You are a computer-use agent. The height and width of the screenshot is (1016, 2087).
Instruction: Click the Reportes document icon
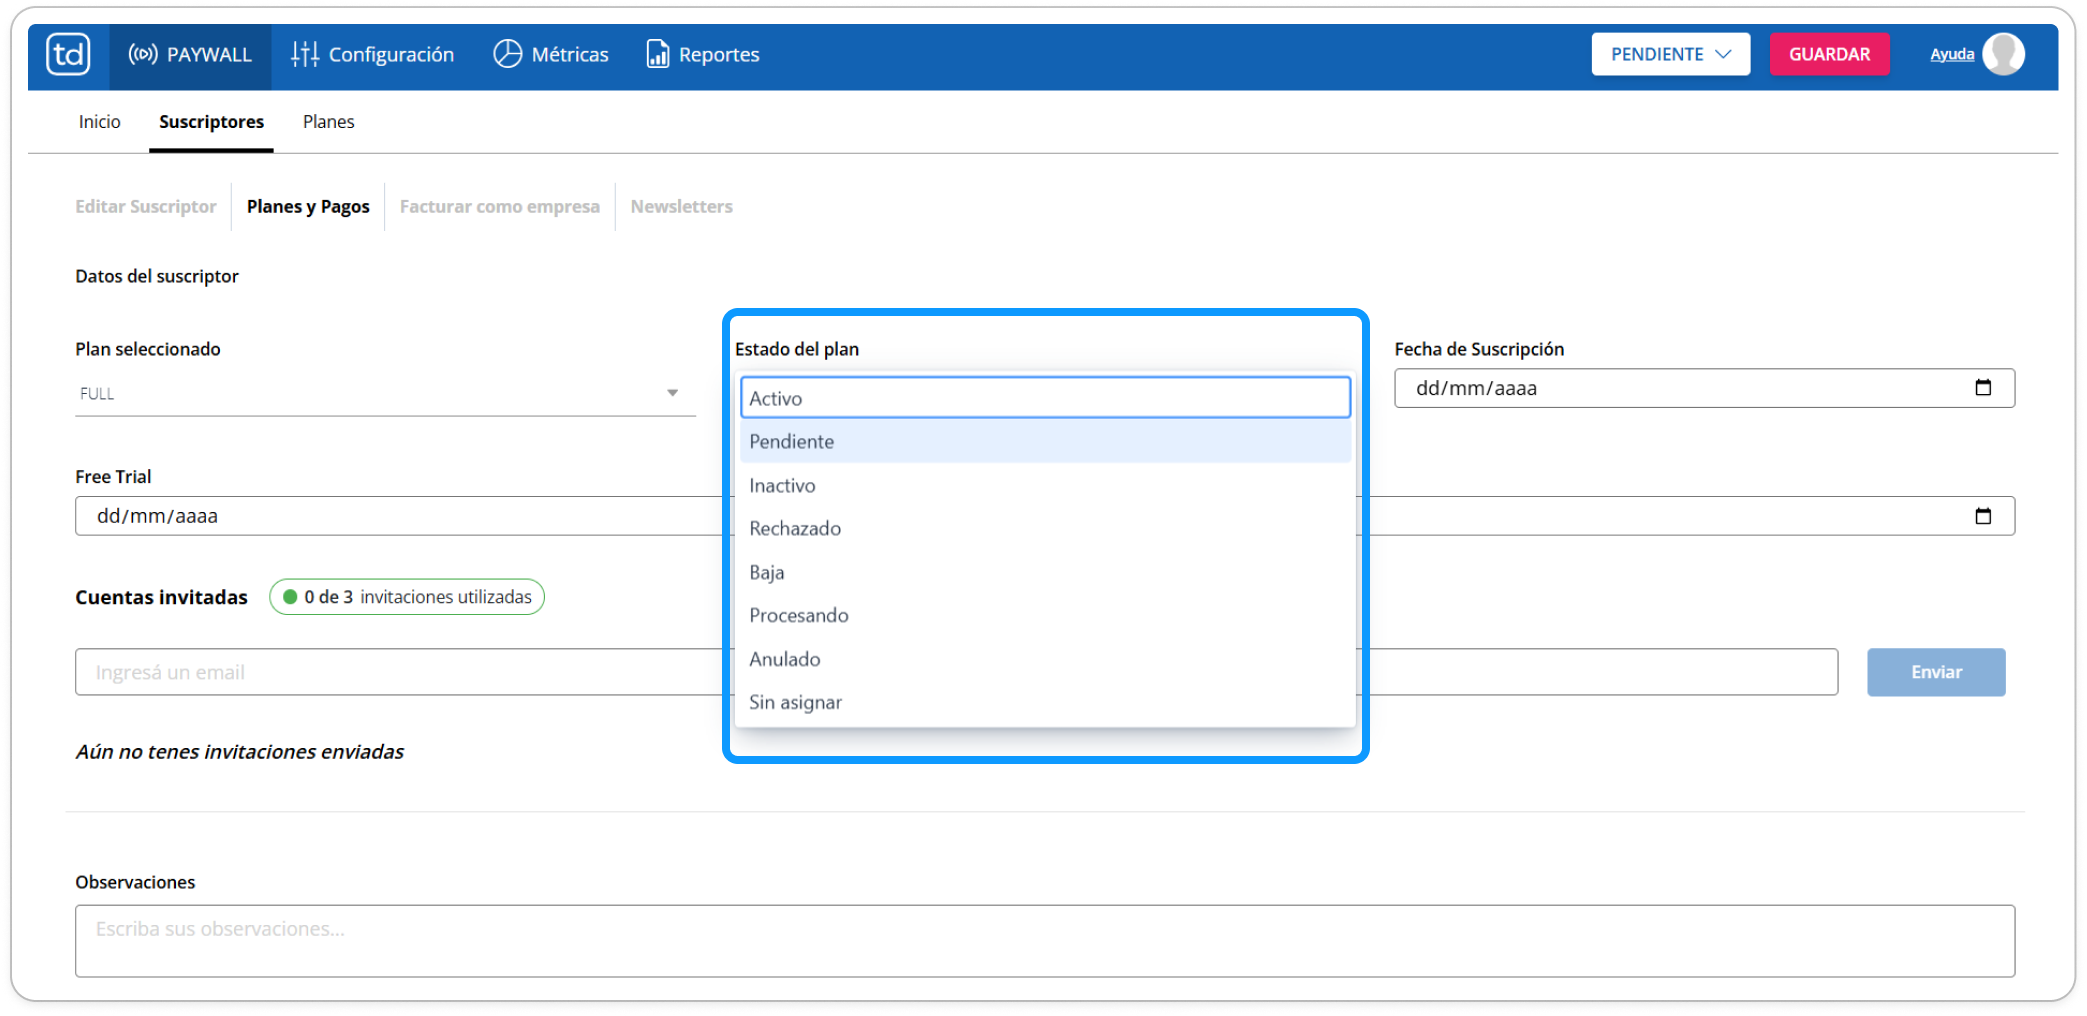click(657, 54)
